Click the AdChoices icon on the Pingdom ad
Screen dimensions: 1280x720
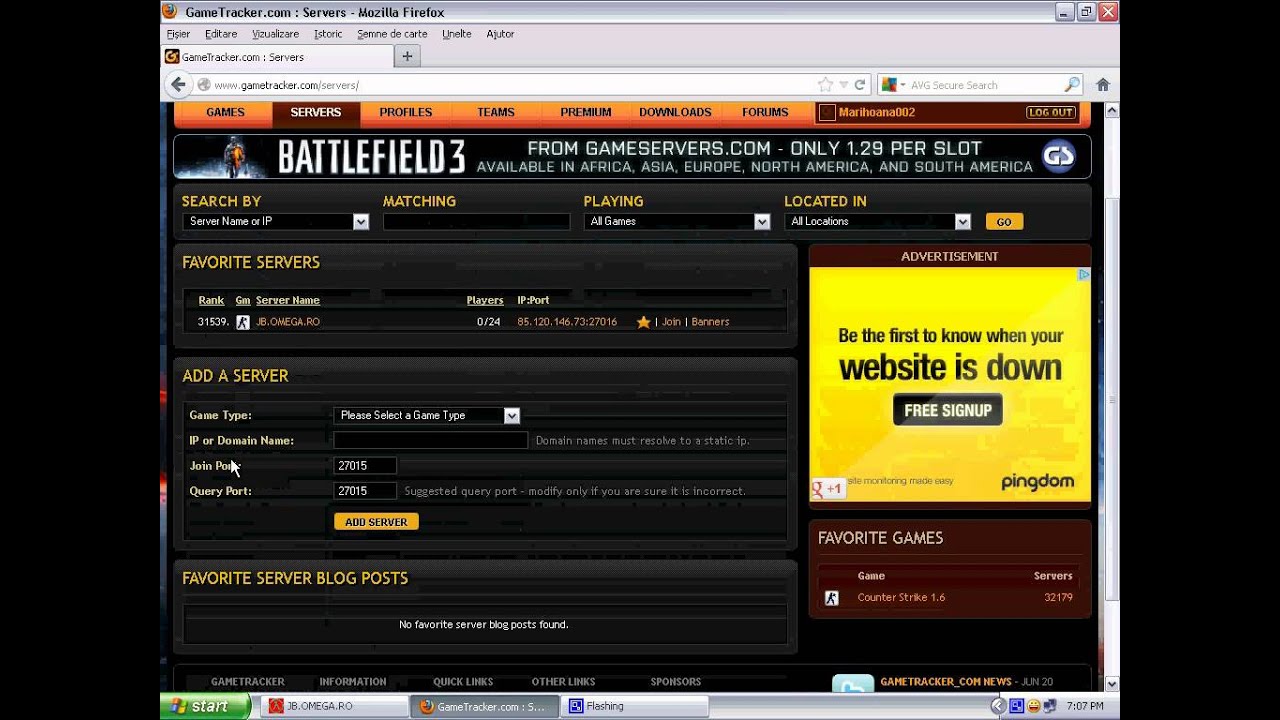tap(1083, 274)
